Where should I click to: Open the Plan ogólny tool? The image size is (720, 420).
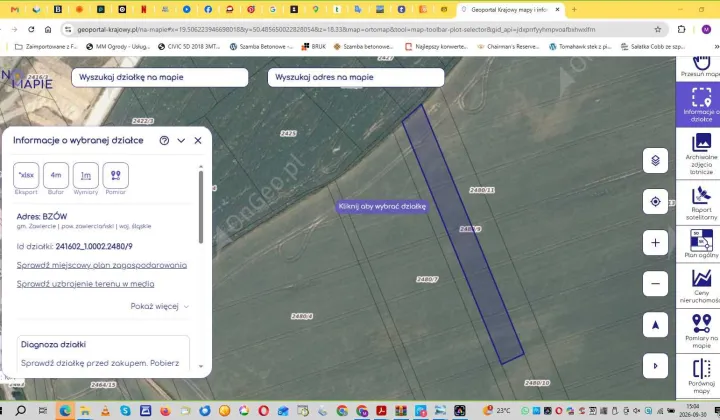coord(700,244)
